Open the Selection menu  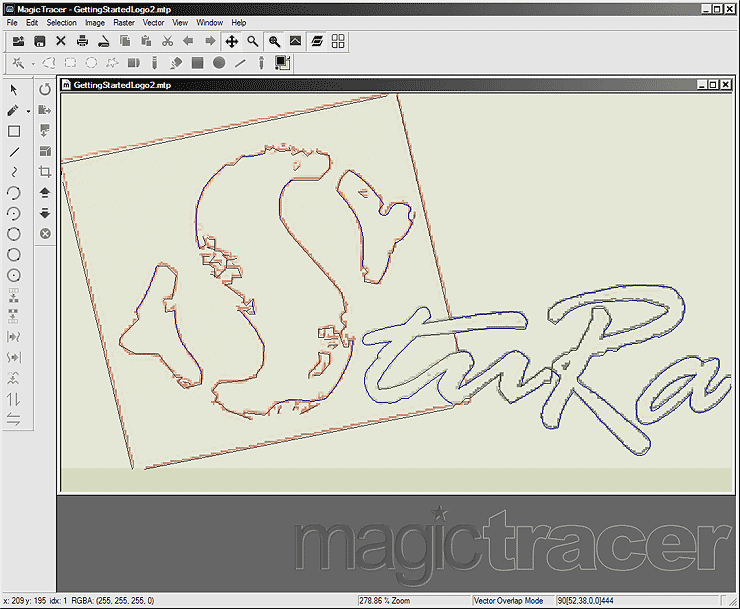pos(61,23)
